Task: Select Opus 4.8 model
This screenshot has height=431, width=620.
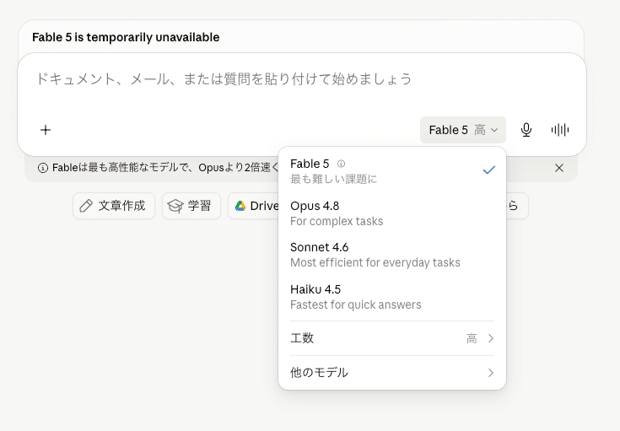Action: [x=392, y=213]
